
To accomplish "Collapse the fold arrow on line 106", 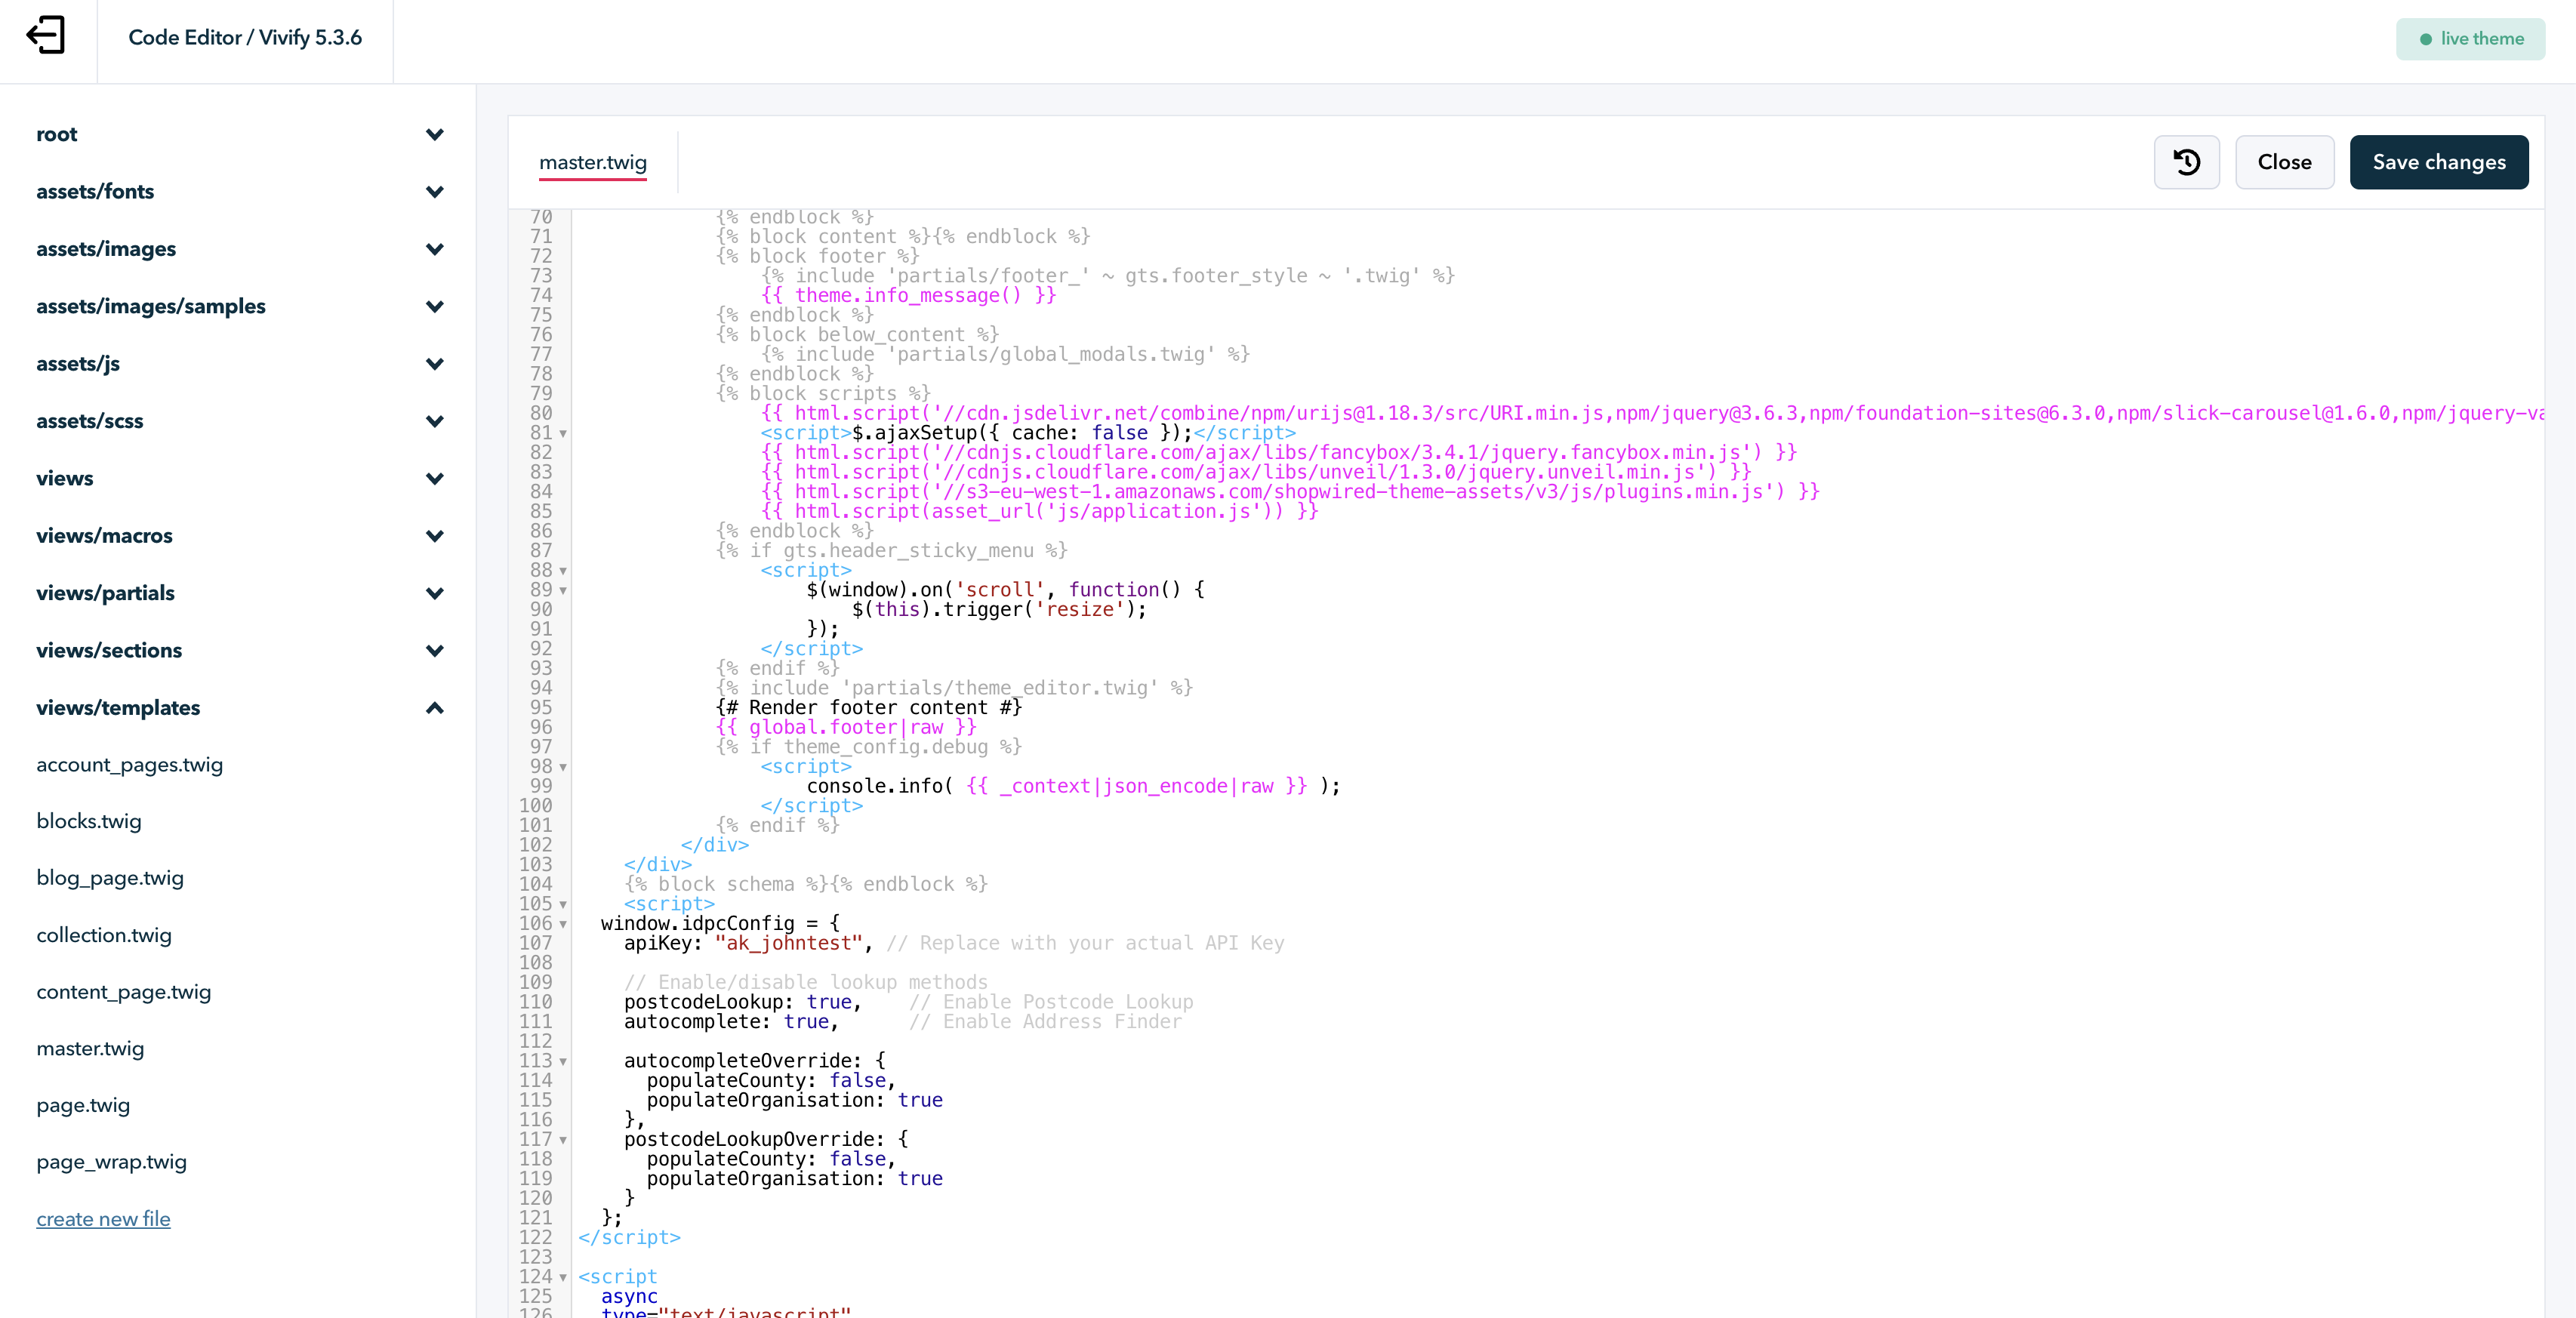I will click(x=563, y=924).
